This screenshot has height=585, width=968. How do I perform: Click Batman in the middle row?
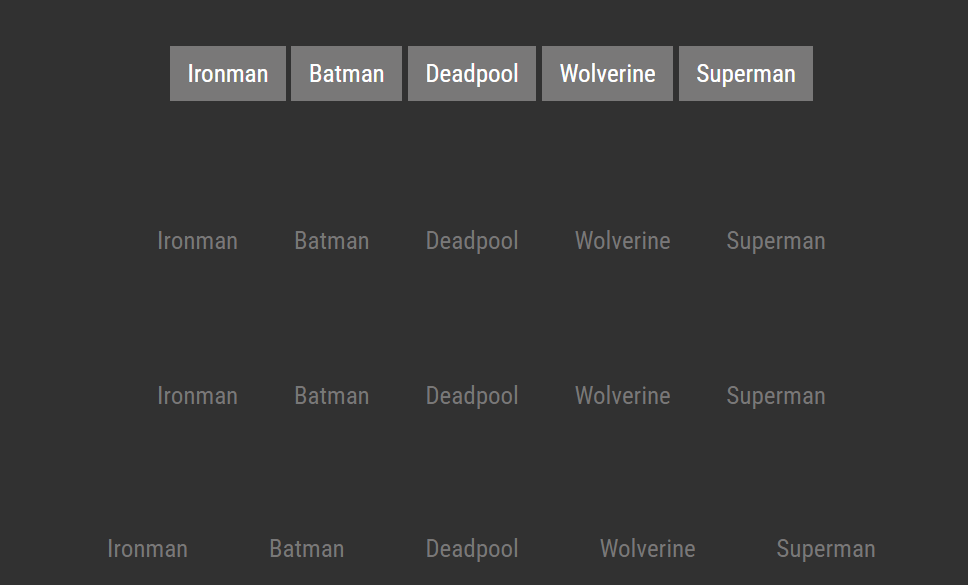331,395
